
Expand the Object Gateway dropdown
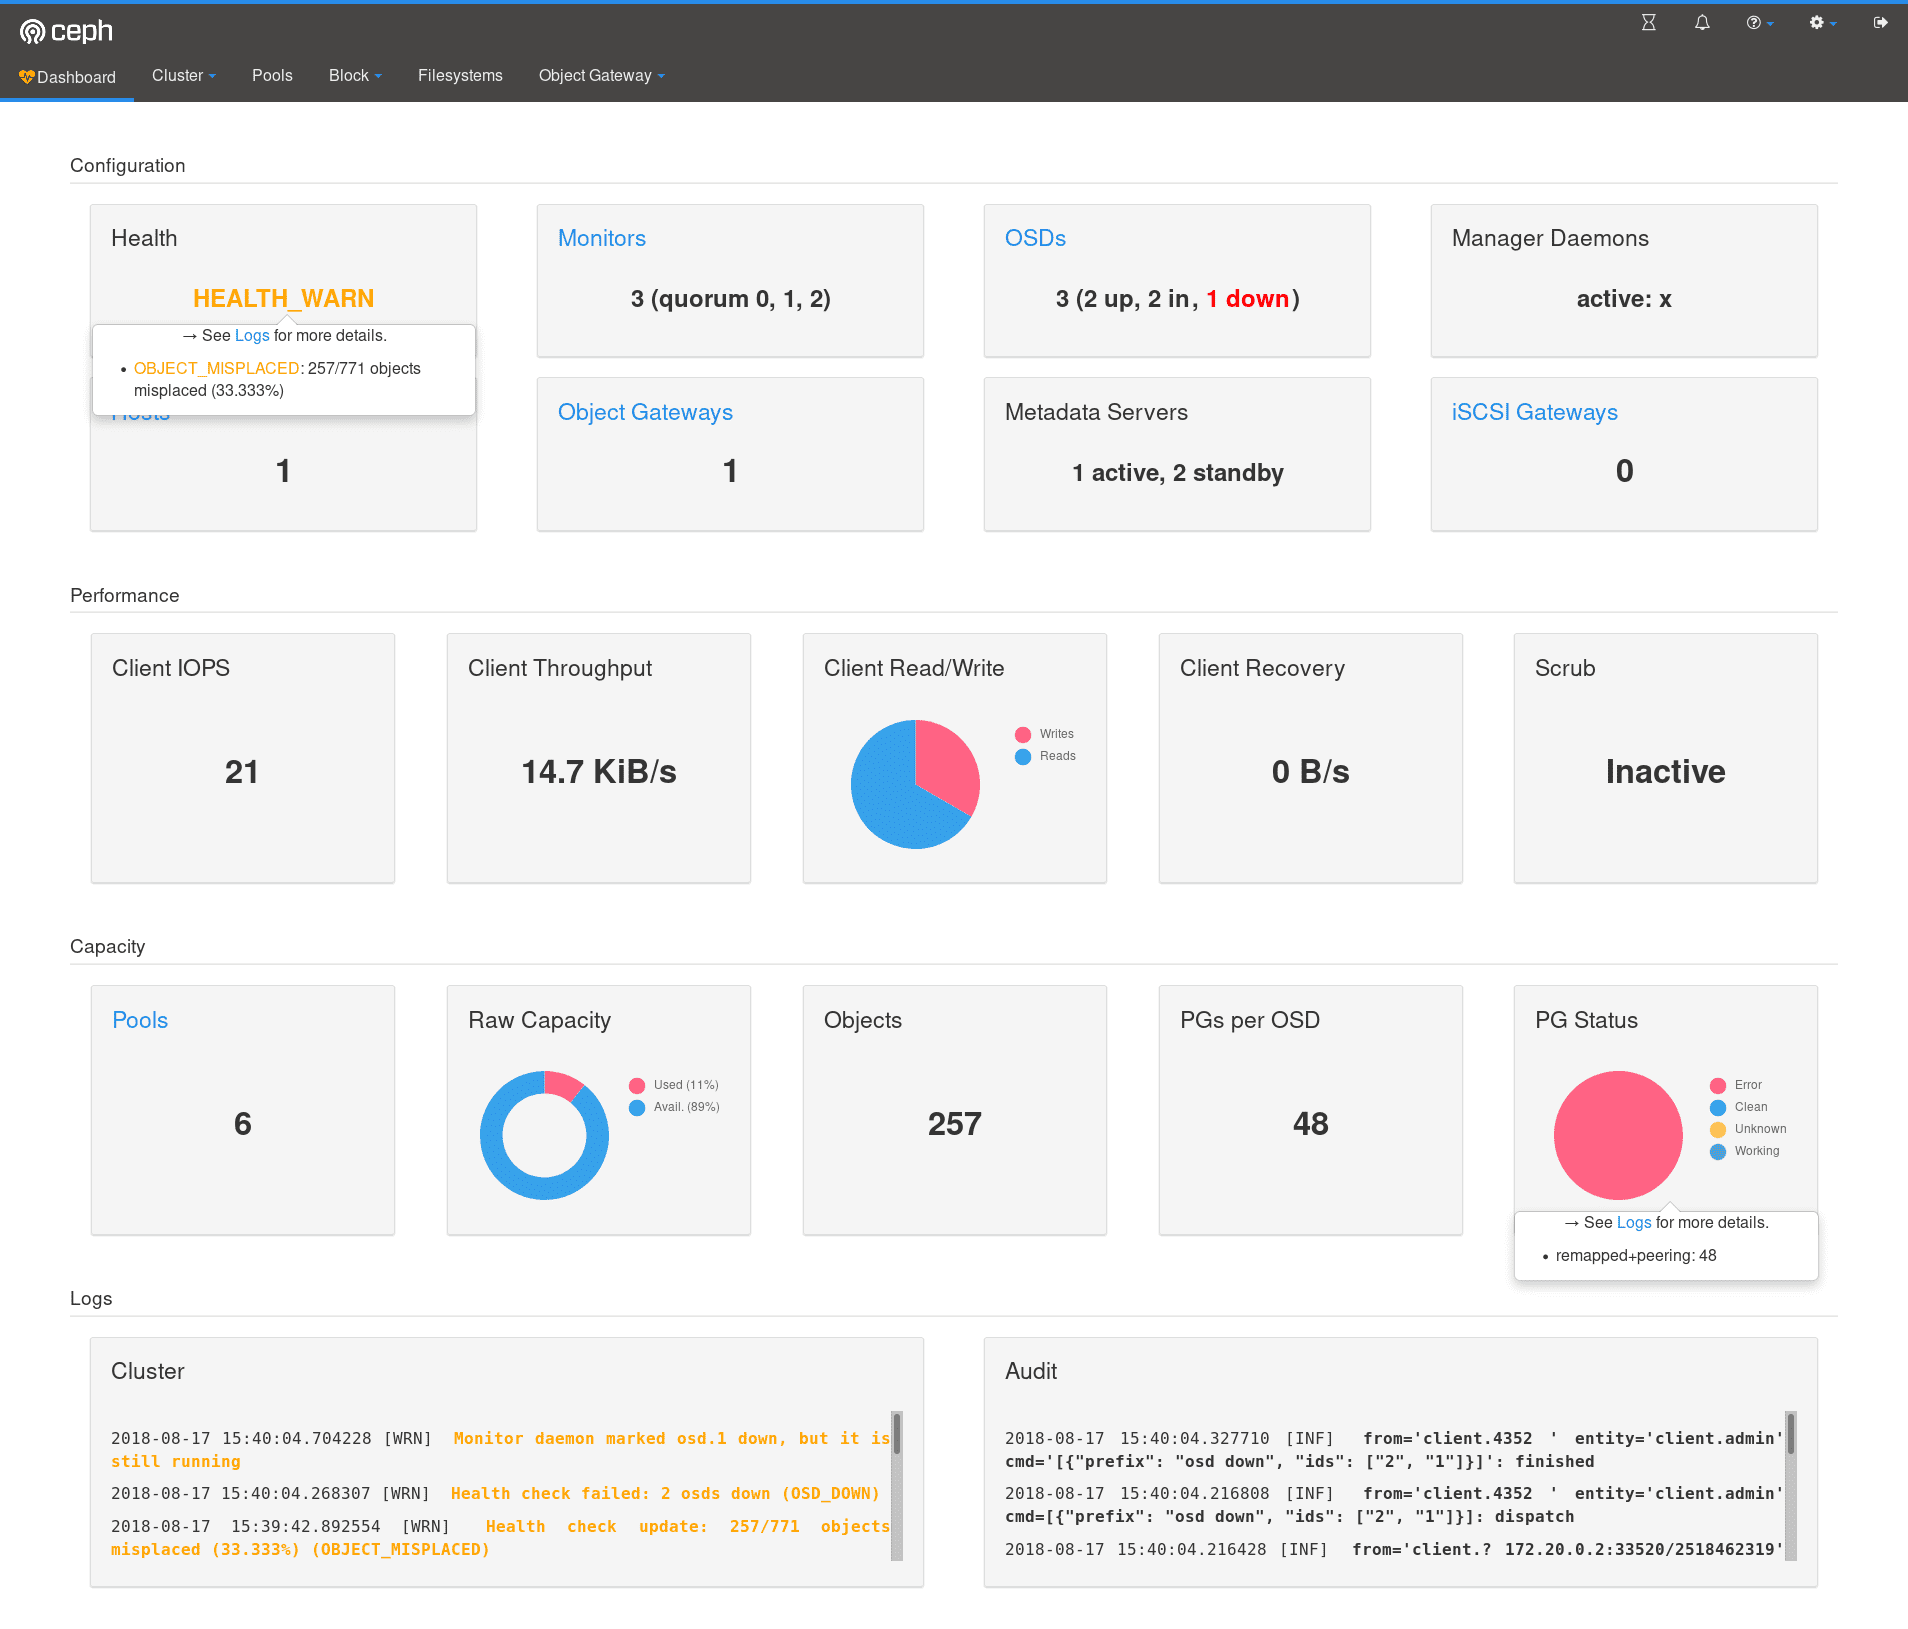[601, 76]
